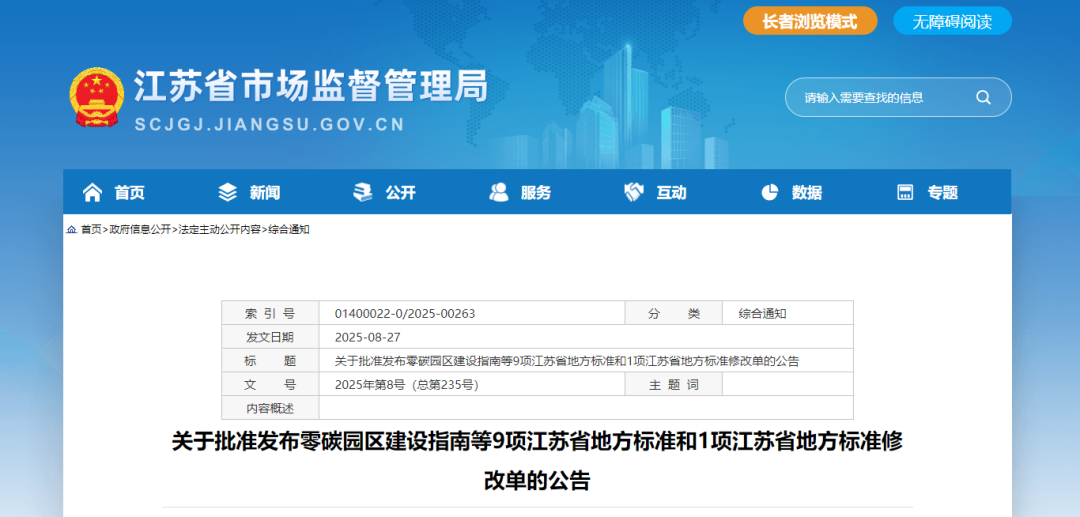1080x517 pixels.
Task: Click the layers icon beside 新闻
Action: 227,192
